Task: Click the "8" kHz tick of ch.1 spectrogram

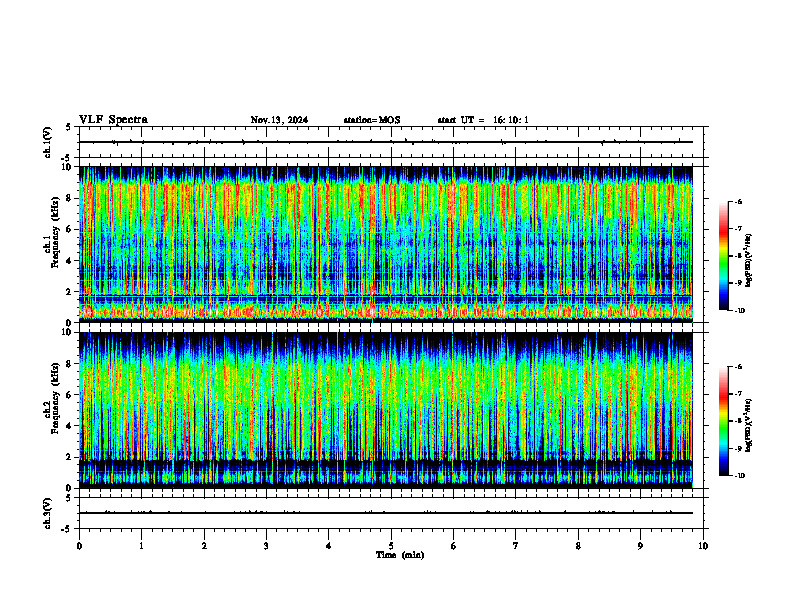Action: (70, 198)
